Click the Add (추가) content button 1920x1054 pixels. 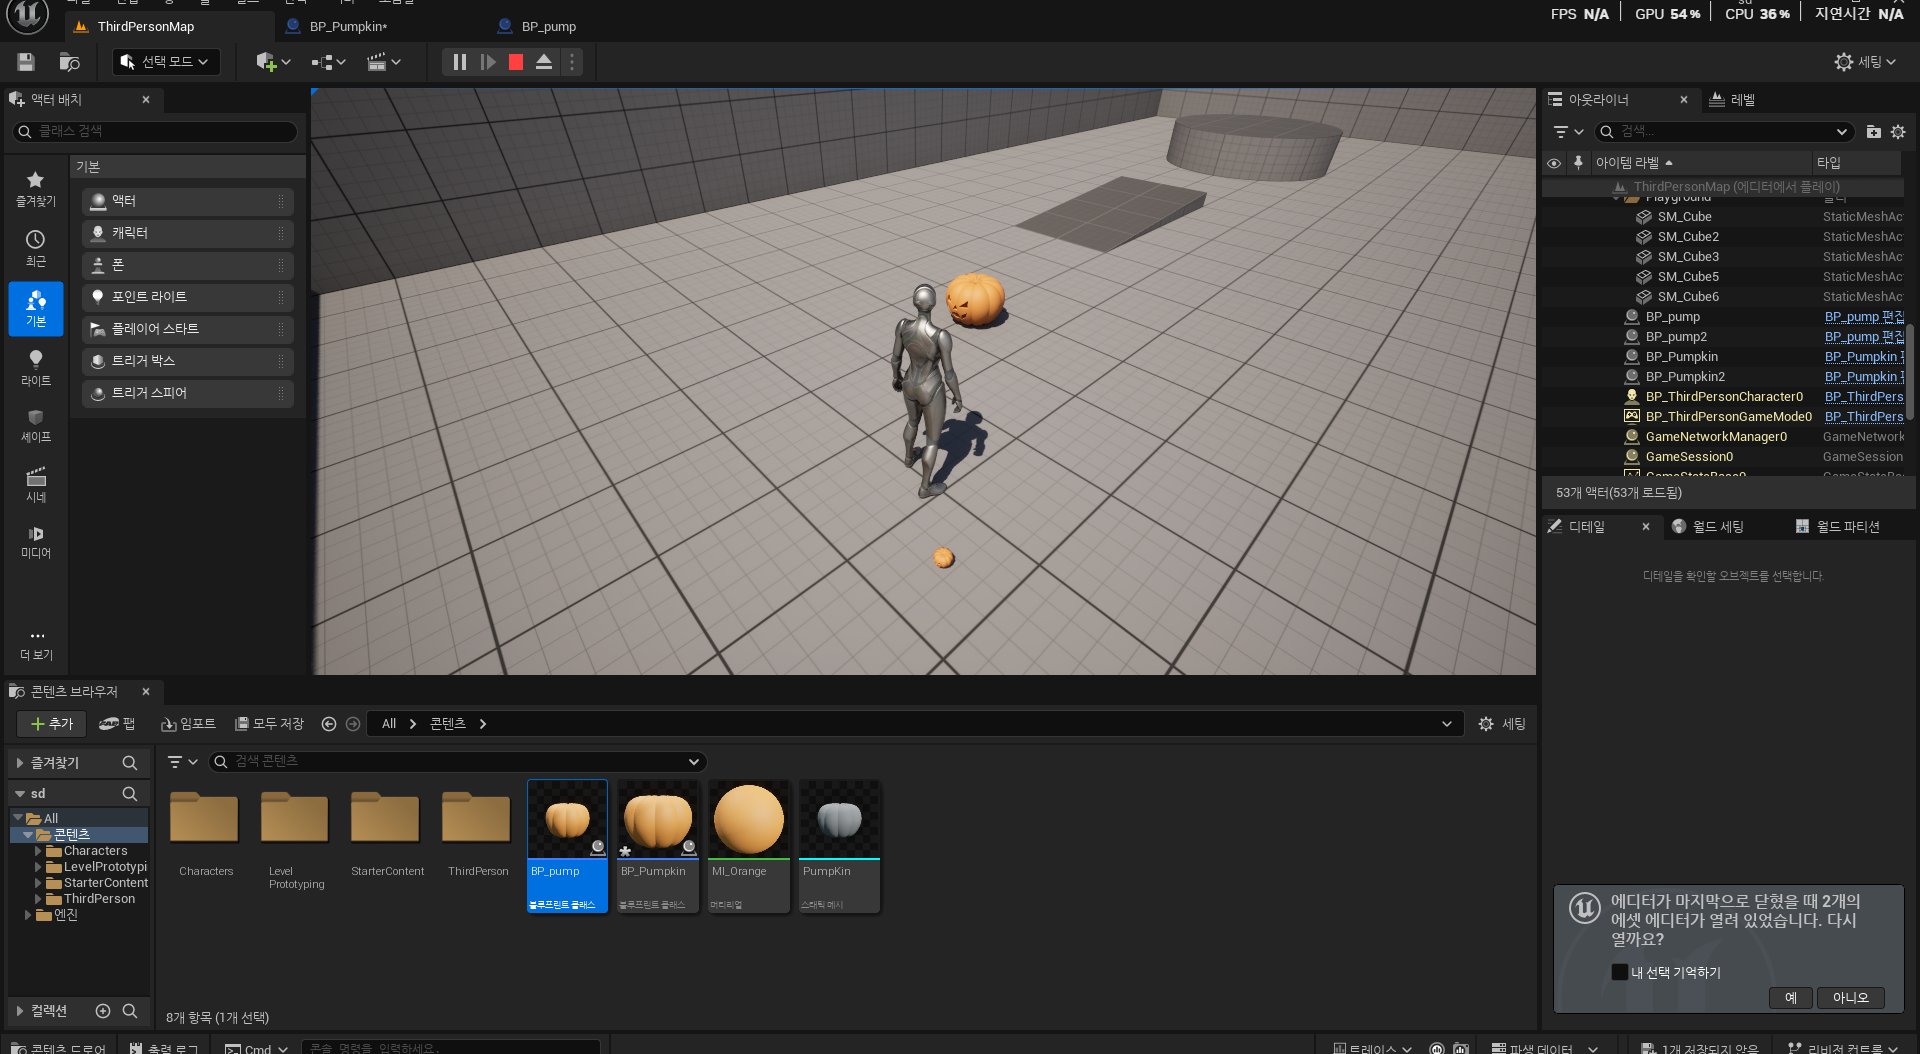pos(51,724)
